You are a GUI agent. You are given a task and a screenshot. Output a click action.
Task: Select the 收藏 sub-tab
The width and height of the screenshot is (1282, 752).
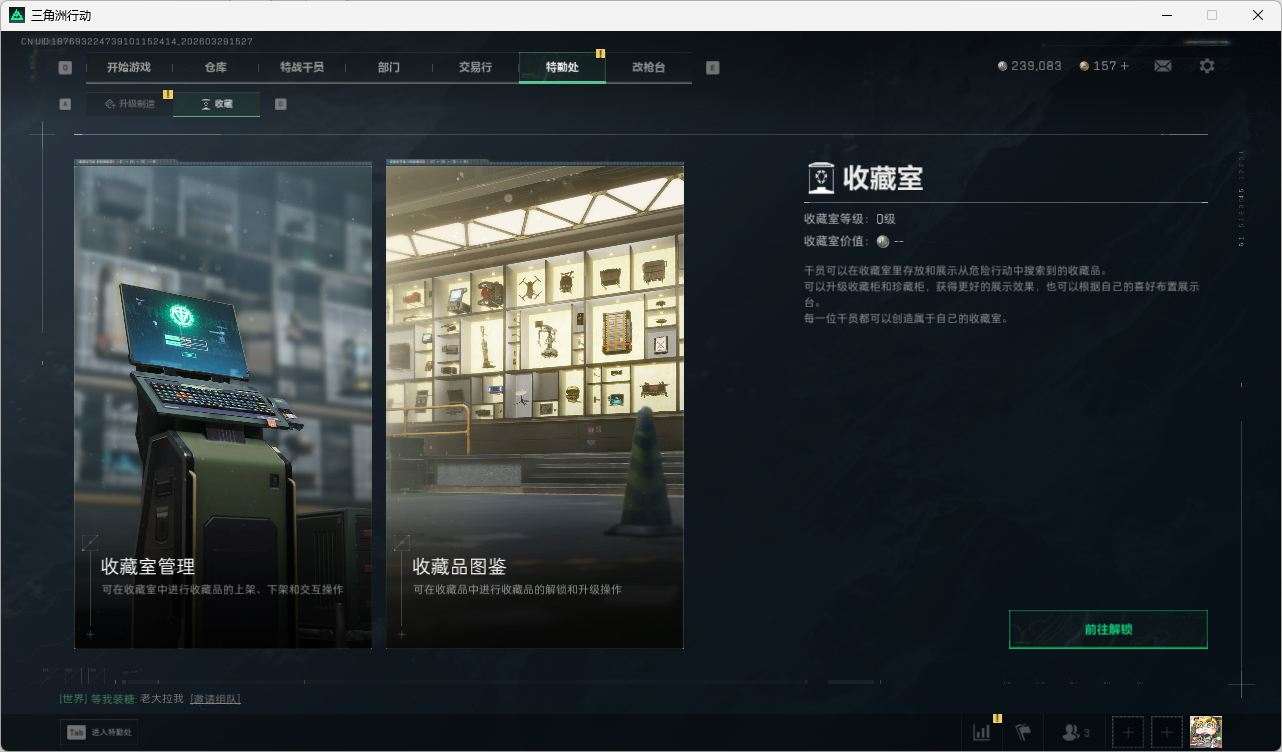click(216, 103)
